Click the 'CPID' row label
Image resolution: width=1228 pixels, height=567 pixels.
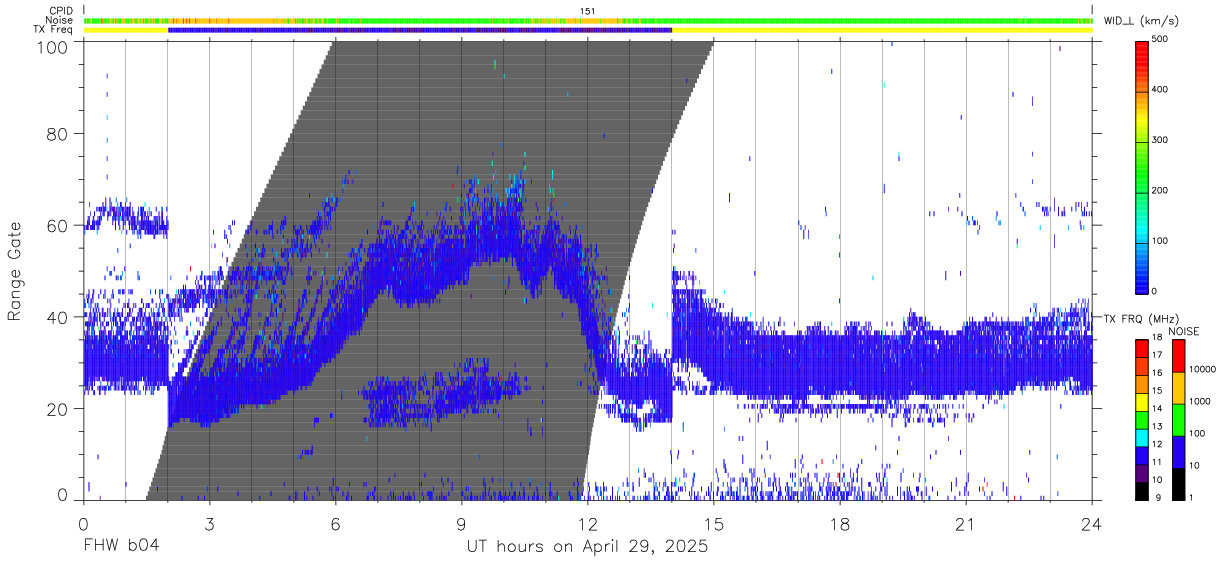pos(62,11)
